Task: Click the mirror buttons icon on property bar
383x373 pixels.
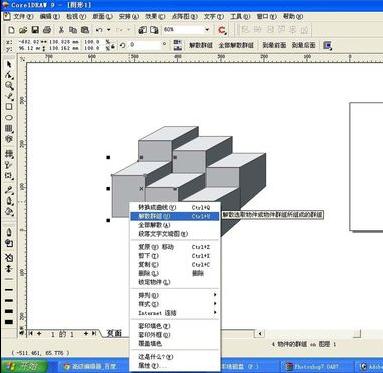Action: (178, 45)
